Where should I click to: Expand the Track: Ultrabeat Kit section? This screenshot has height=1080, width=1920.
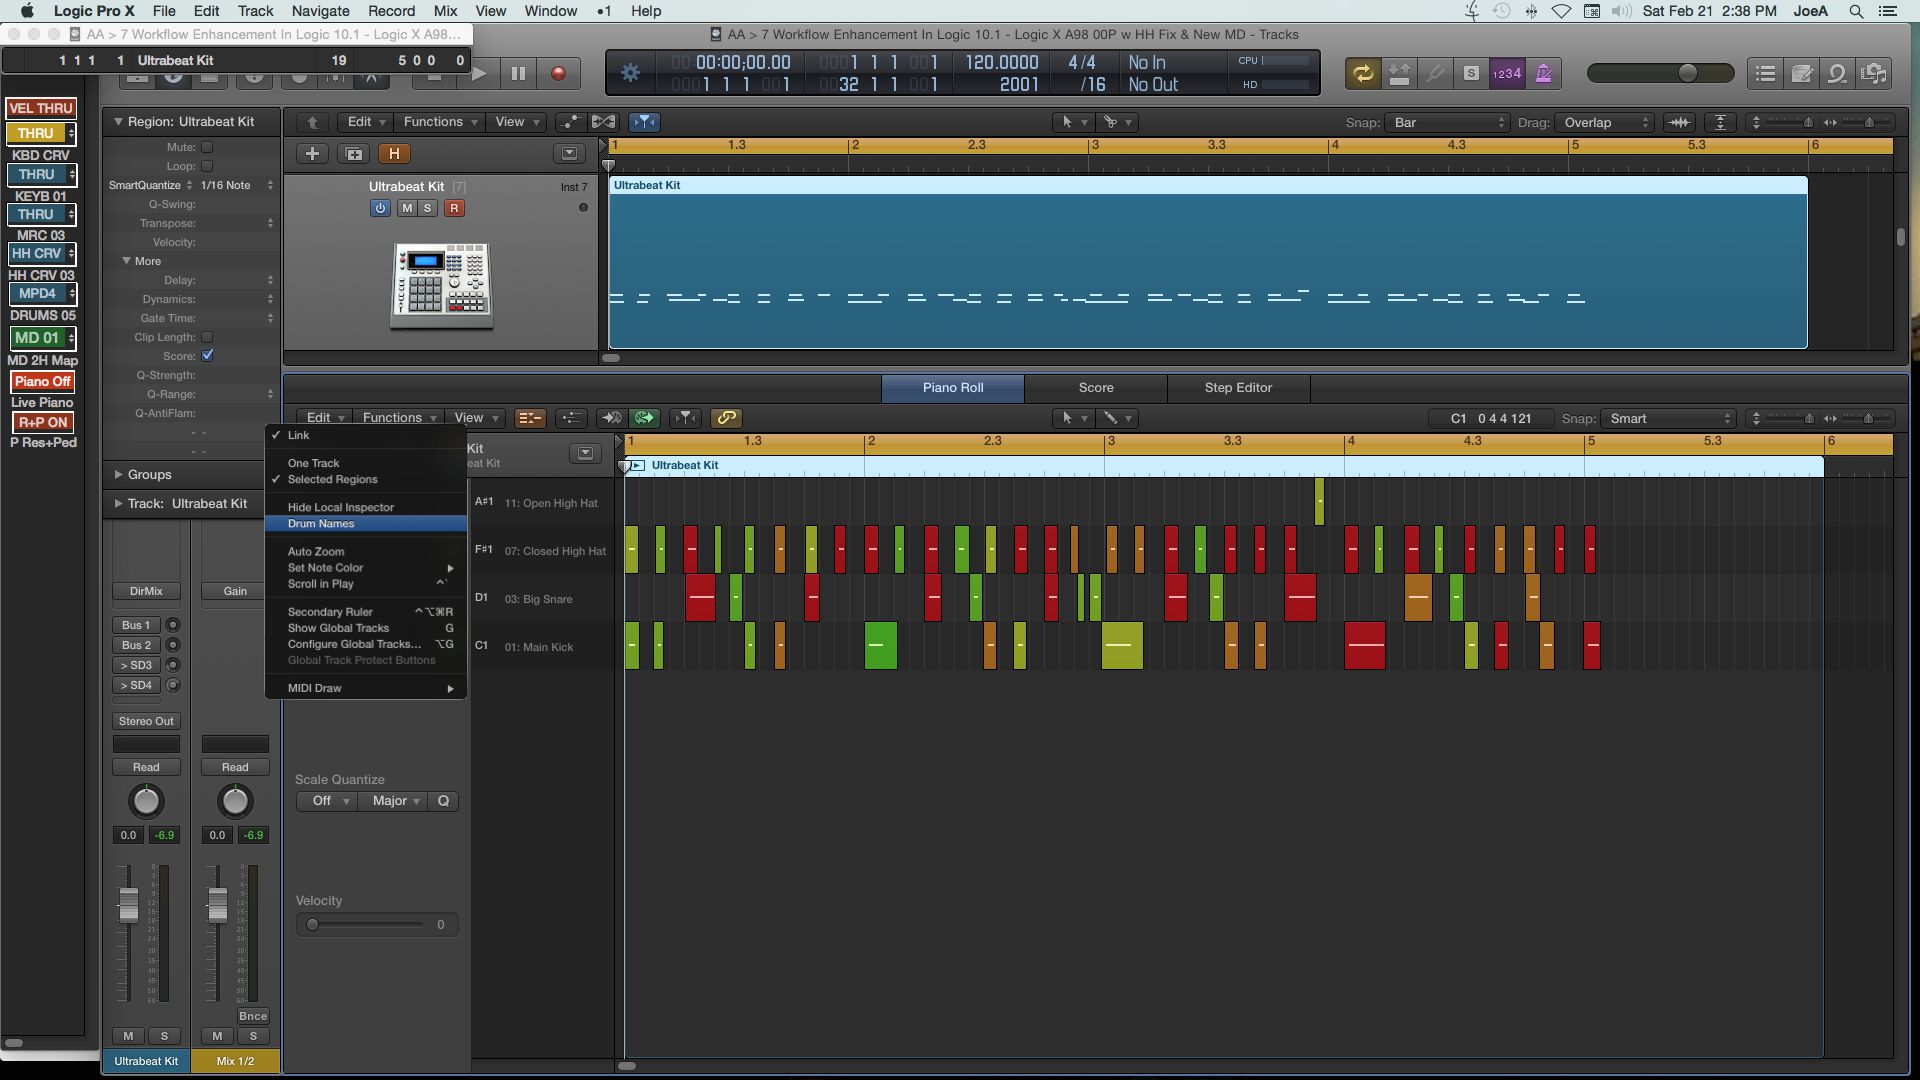(118, 503)
